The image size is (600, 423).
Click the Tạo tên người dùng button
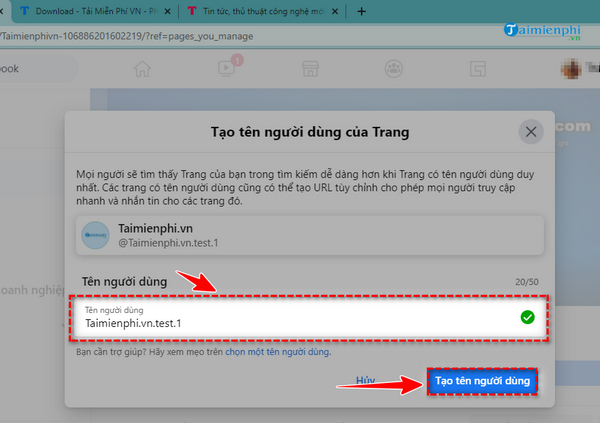[482, 381]
